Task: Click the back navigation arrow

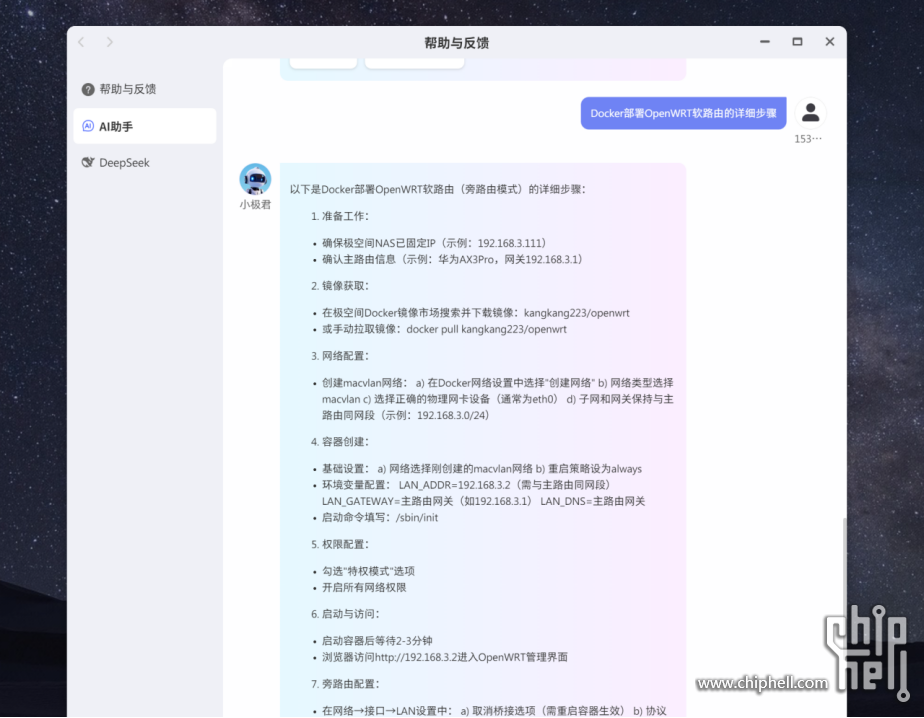Action: tap(82, 42)
